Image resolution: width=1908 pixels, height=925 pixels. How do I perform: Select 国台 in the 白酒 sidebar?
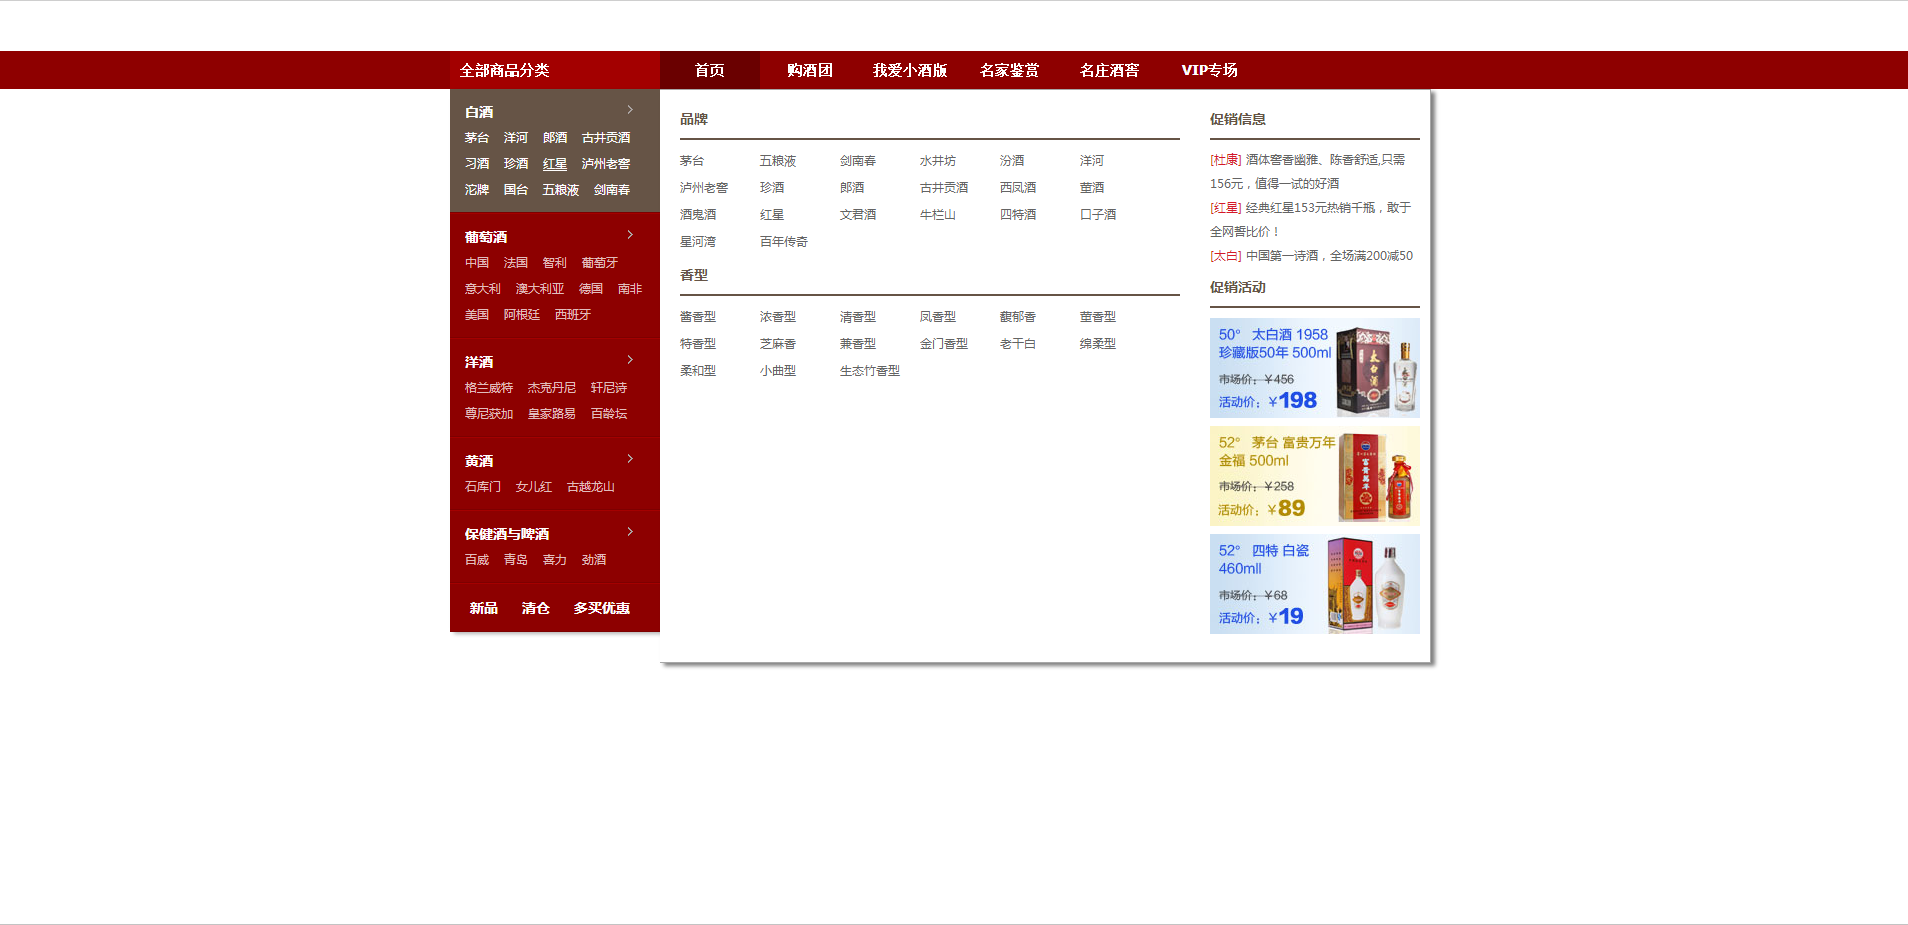pos(516,190)
